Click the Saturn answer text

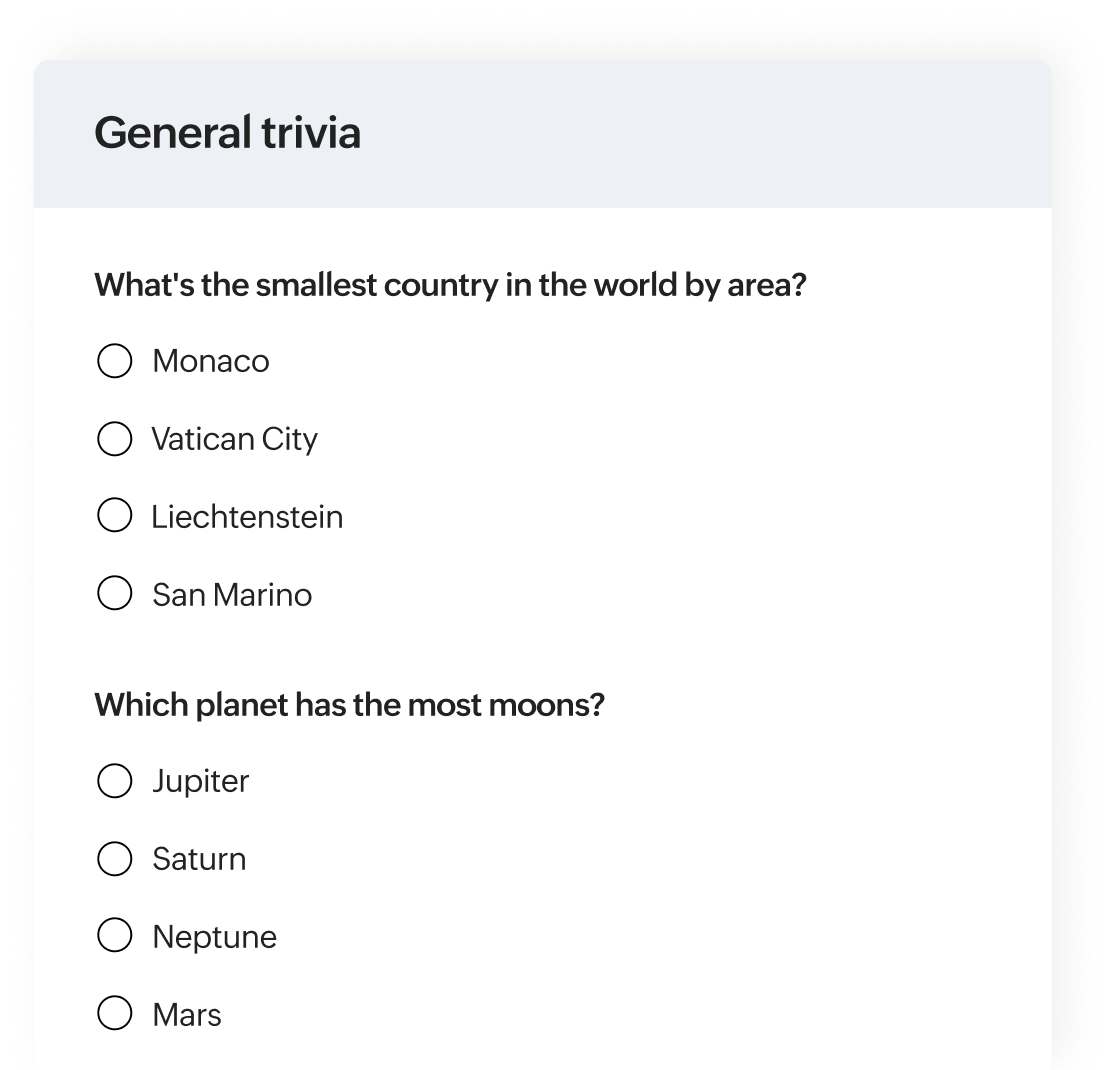tap(198, 858)
